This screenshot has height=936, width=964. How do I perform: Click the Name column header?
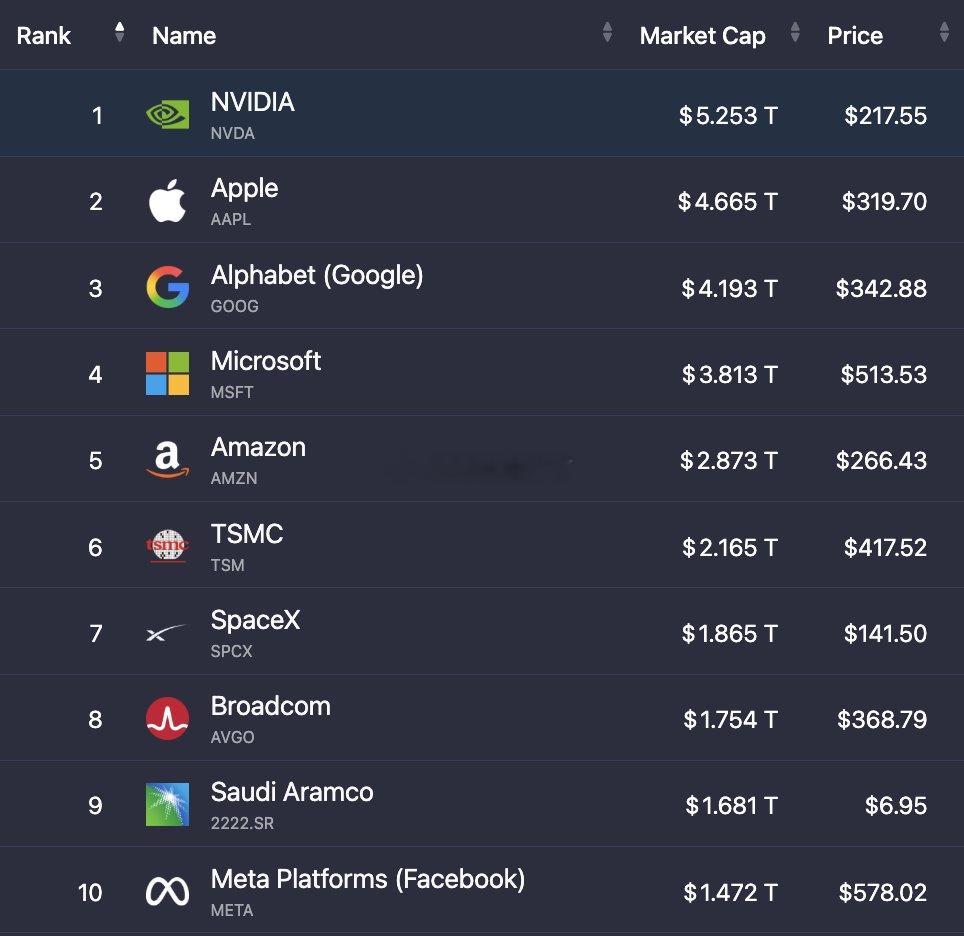184,36
